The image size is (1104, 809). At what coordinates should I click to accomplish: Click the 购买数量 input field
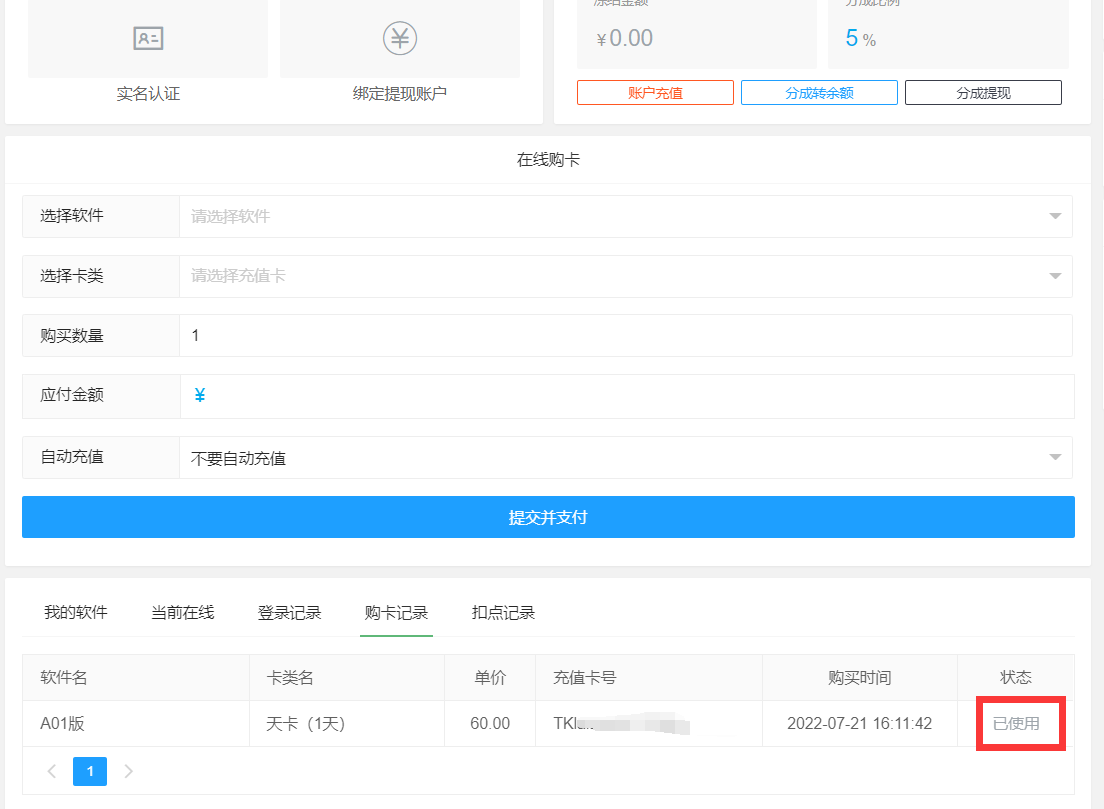coord(625,336)
